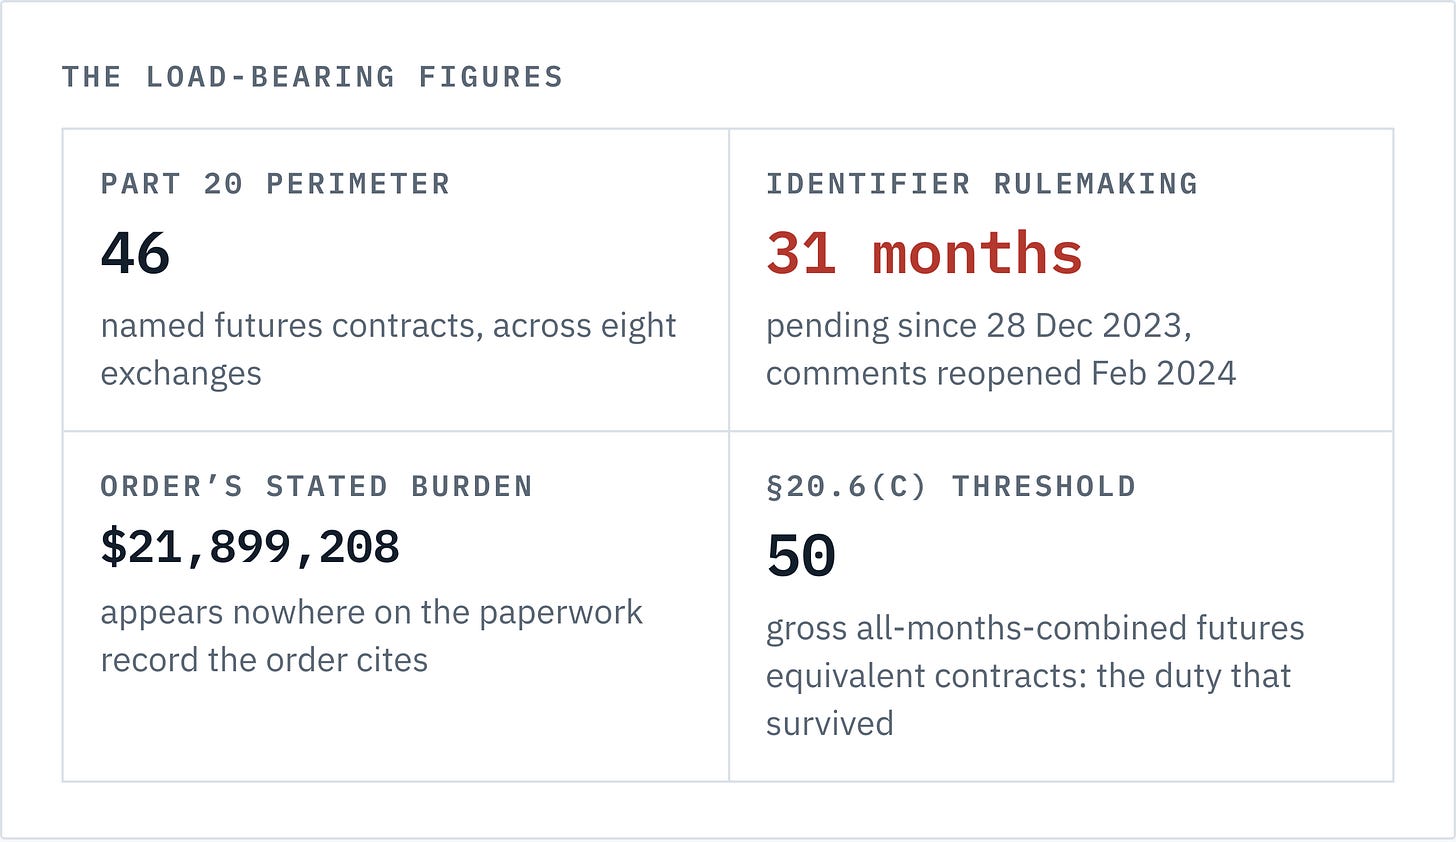Click 'named futures contracts, across eight exchanges' text
Screen dimensions: 1456x842
[x=388, y=349]
